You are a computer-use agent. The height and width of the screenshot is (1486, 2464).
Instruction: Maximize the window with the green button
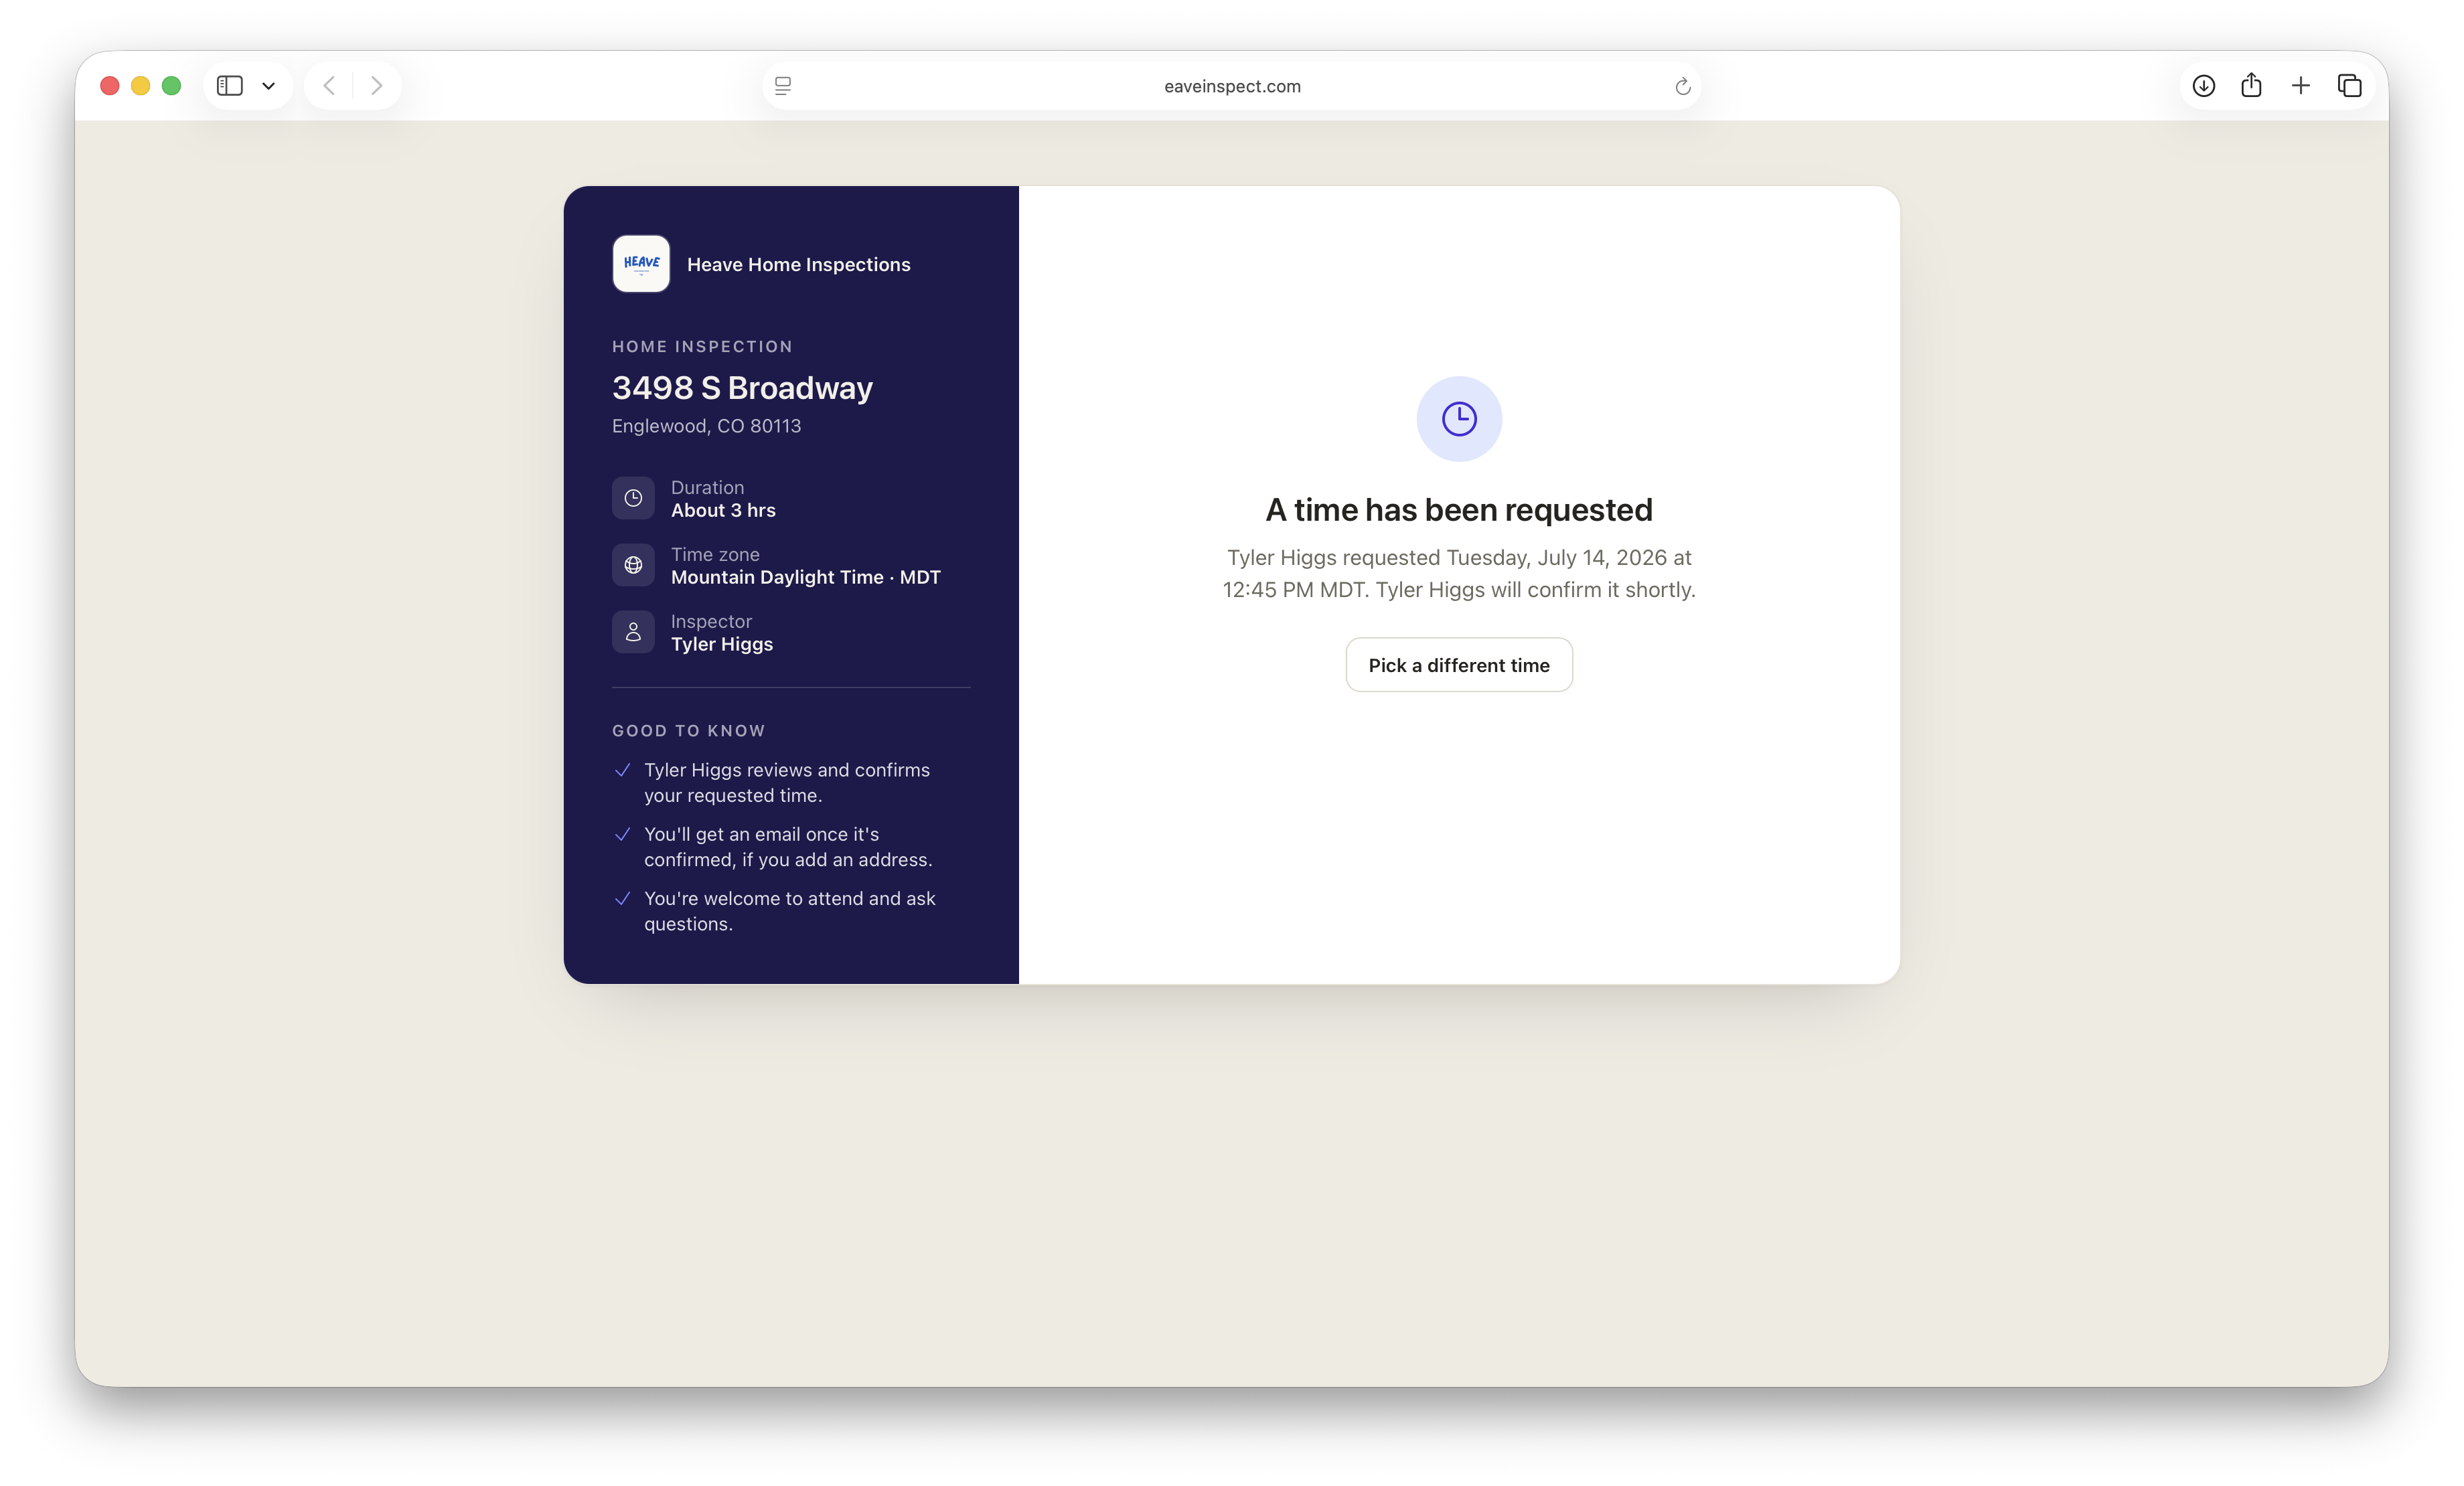pyautogui.click(x=171, y=86)
